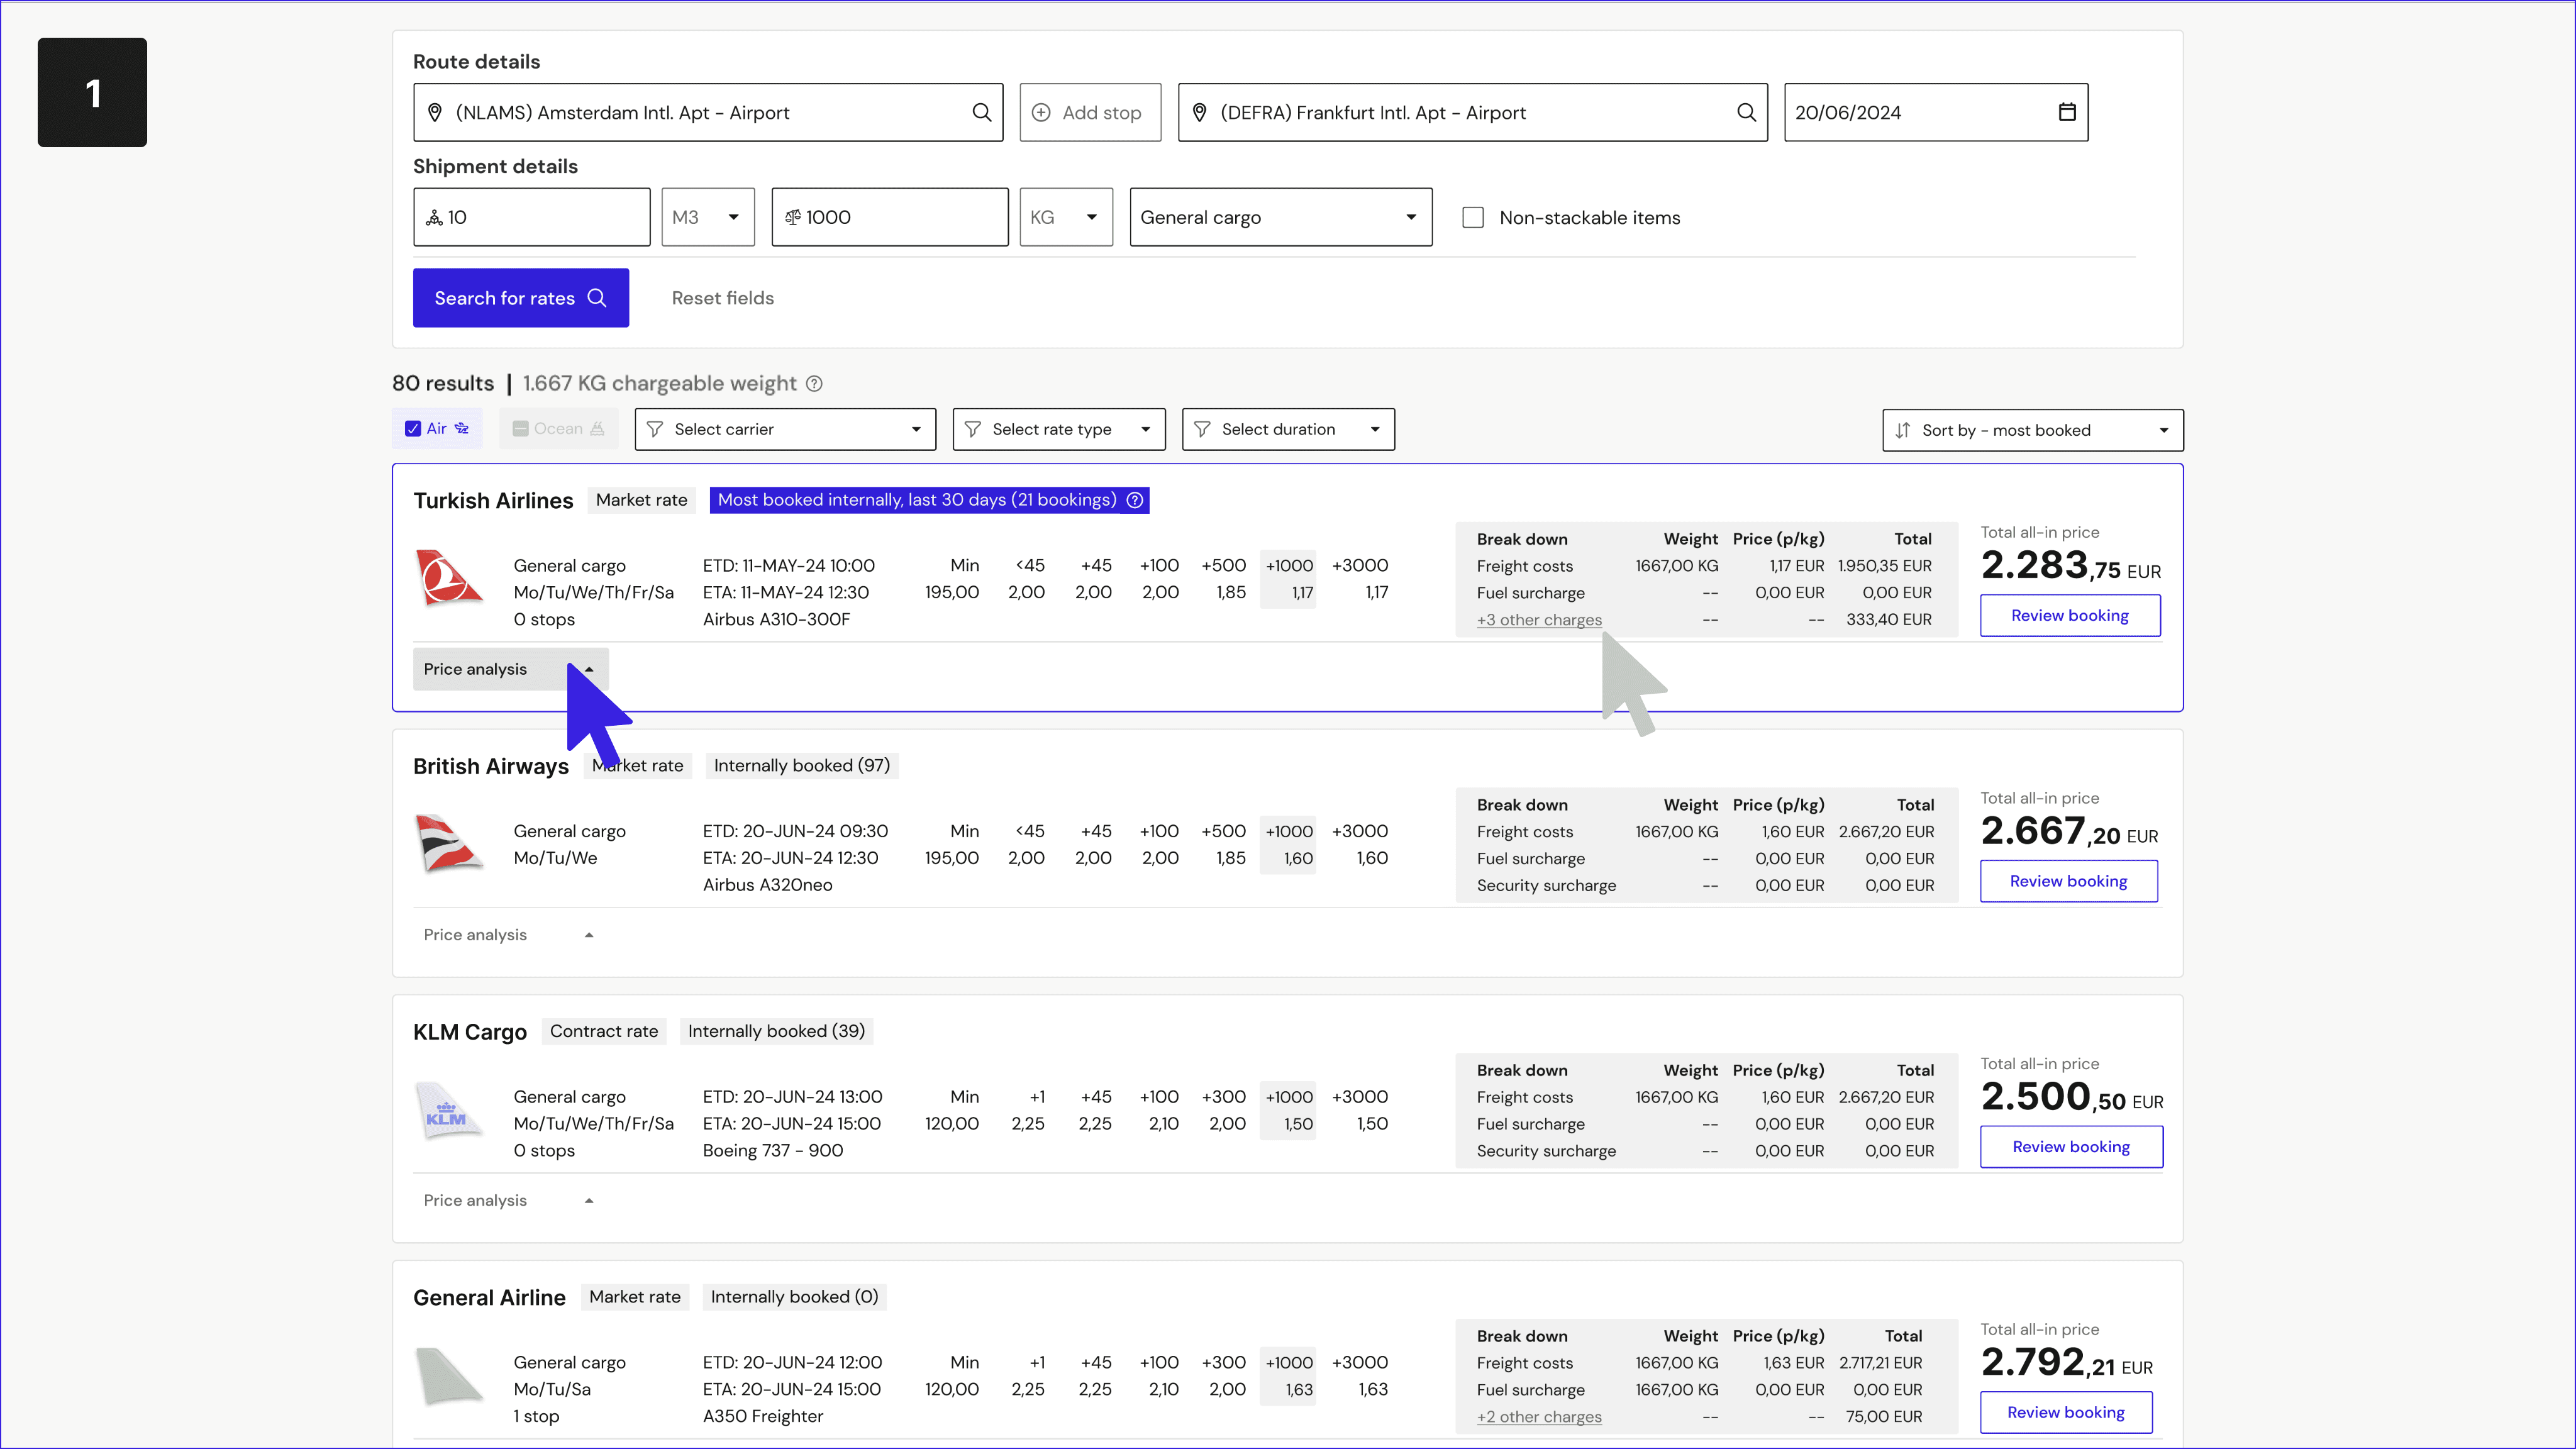2576x1449 pixels.
Task: Enable Non-stackable items checkbox
Action: point(1473,218)
